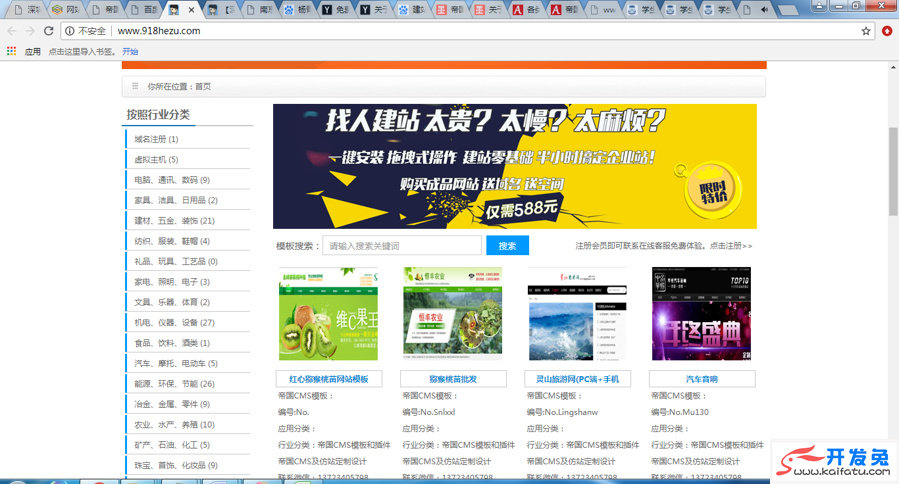Open the 灵山旅游网(PC端+手机 title button
This screenshot has width=899, height=484.
(577, 379)
